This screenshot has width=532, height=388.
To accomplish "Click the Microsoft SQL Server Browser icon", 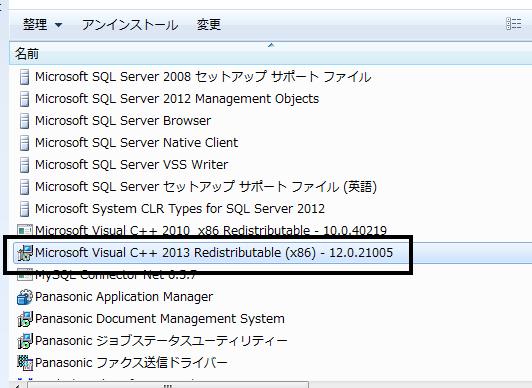I will [x=24, y=121].
